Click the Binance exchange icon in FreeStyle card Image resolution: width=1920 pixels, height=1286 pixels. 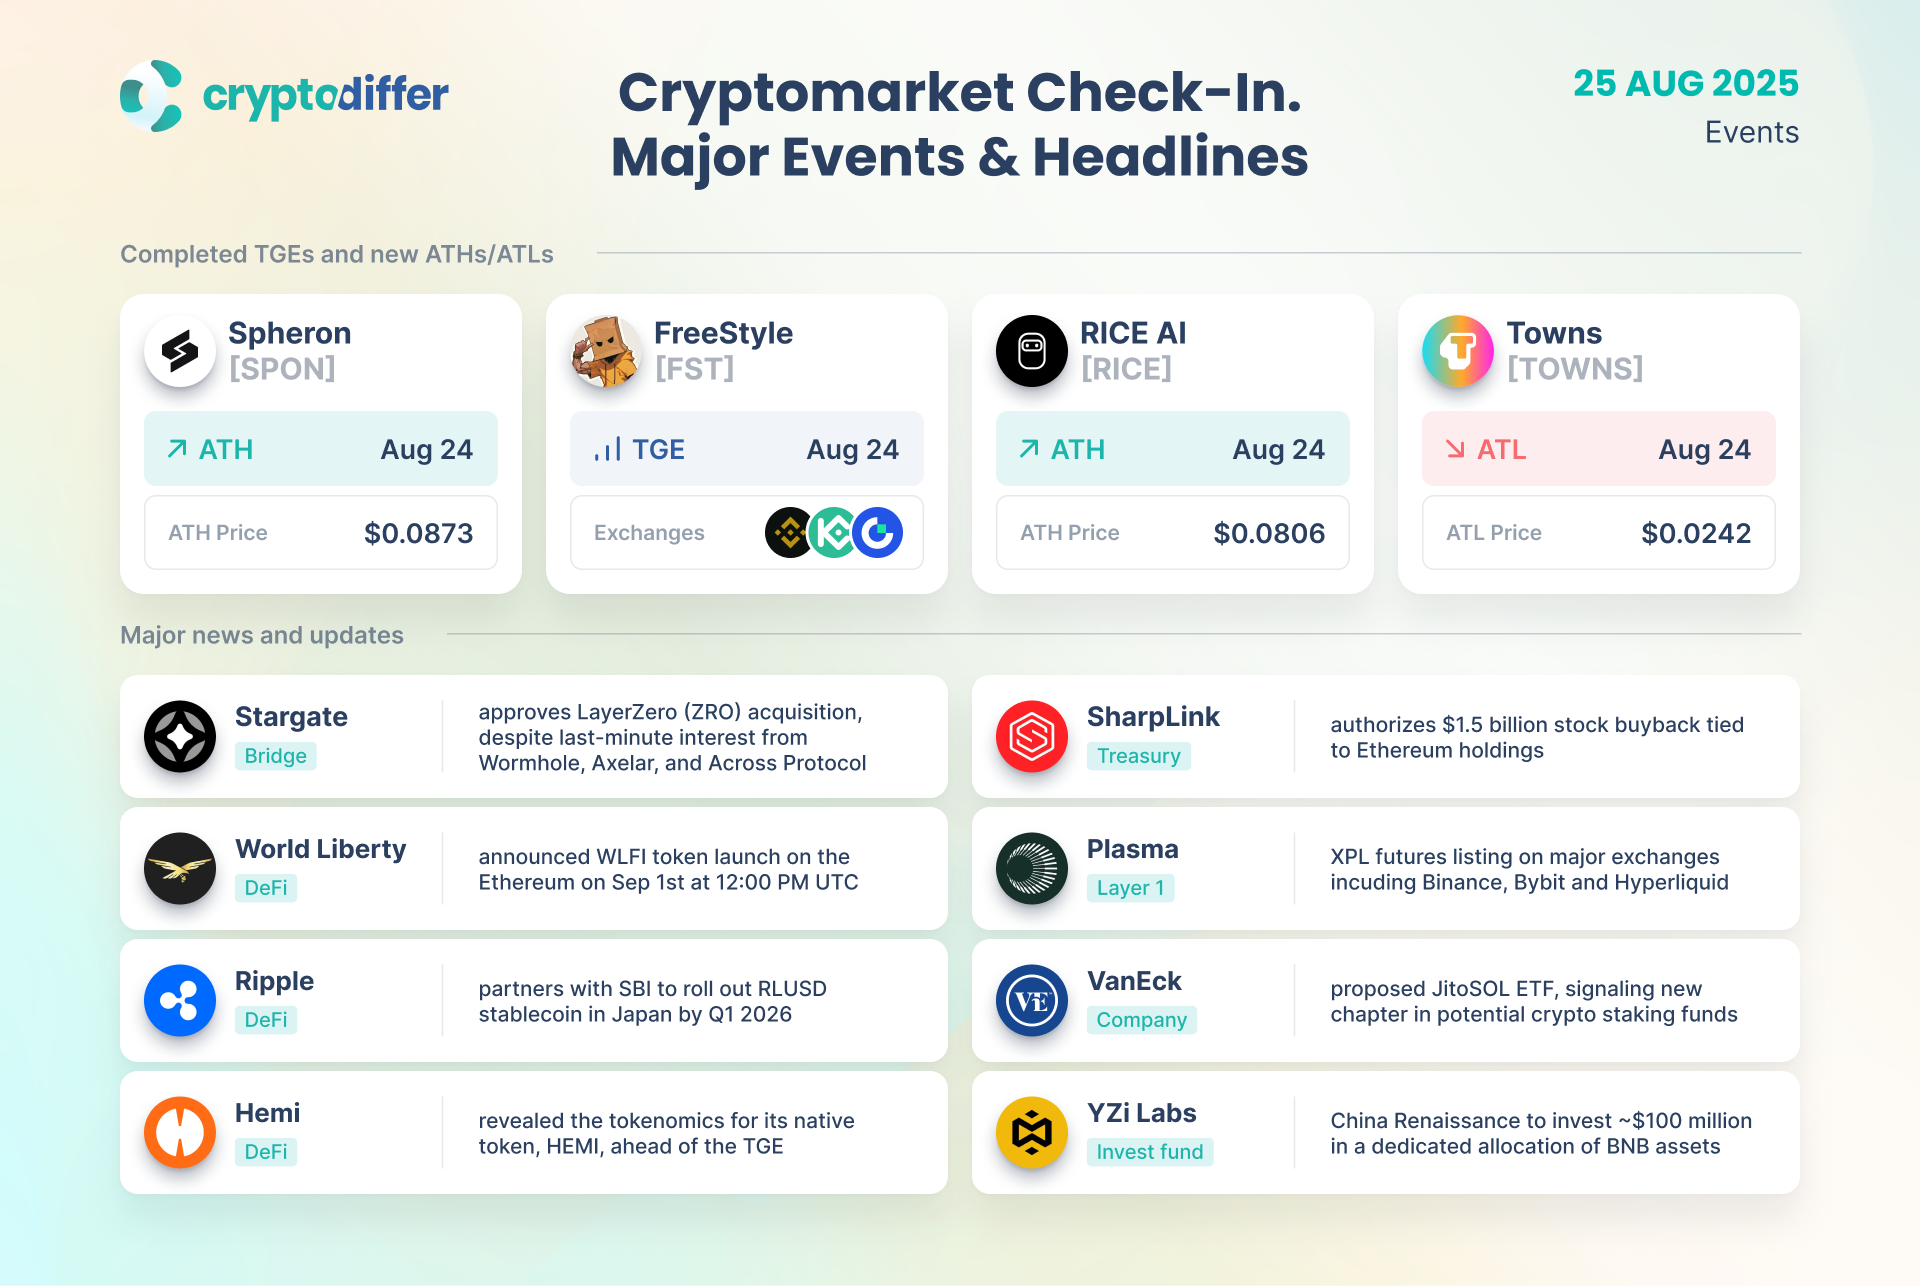point(789,533)
